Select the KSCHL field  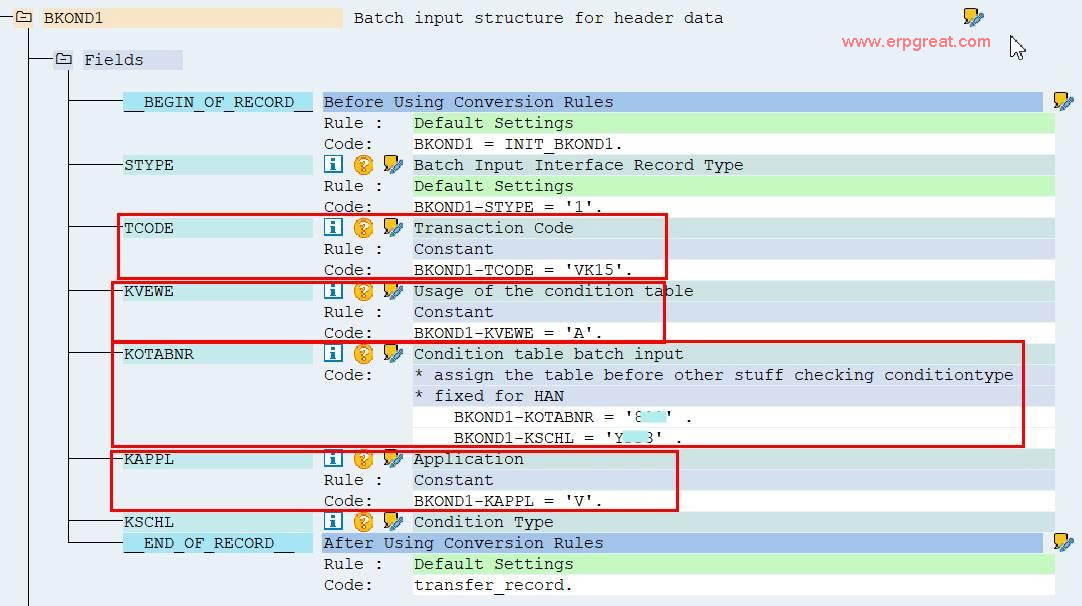(218, 522)
